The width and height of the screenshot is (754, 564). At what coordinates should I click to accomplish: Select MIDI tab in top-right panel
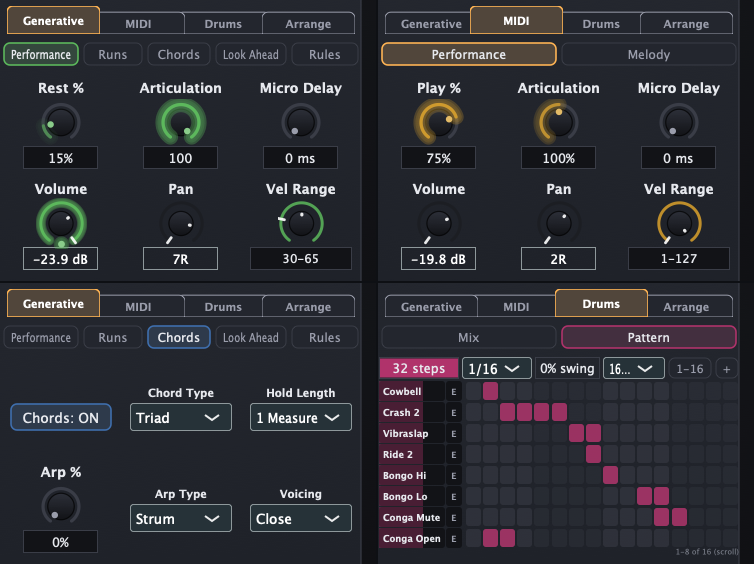(x=516, y=21)
